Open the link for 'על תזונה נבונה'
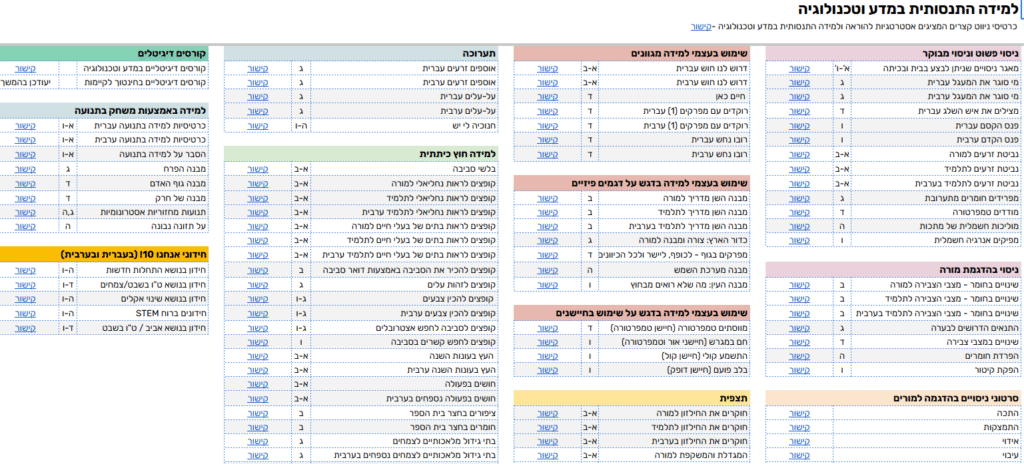1024x464 pixels. [25, 226]
